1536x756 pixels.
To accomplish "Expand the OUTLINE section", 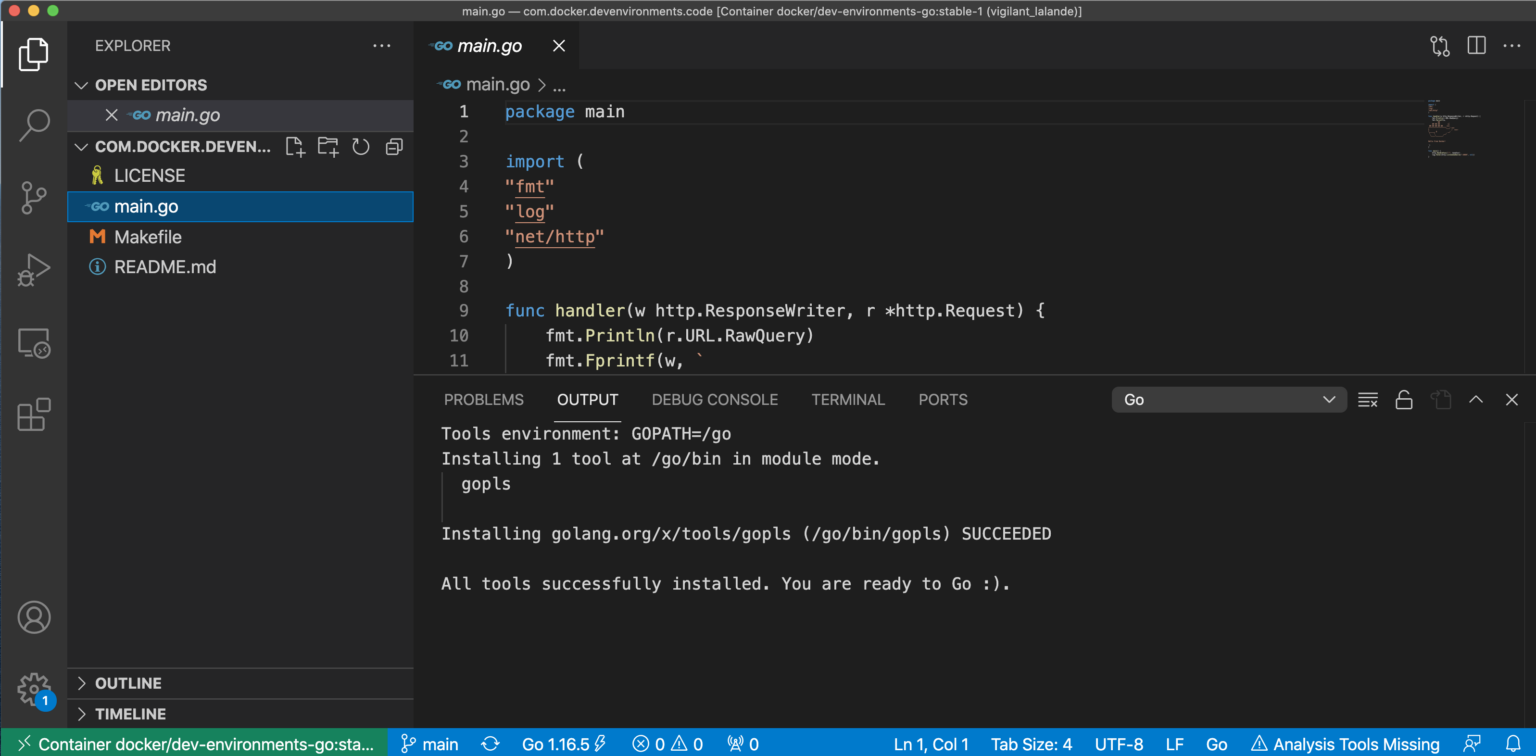I will (127, 683).
